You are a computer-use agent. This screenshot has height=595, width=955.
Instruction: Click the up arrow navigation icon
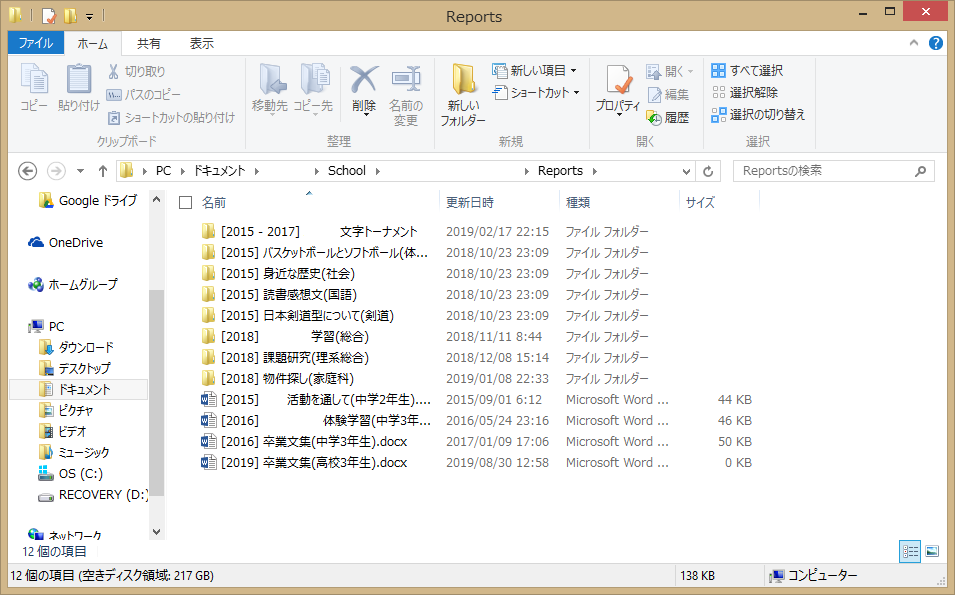coord(103,171)
